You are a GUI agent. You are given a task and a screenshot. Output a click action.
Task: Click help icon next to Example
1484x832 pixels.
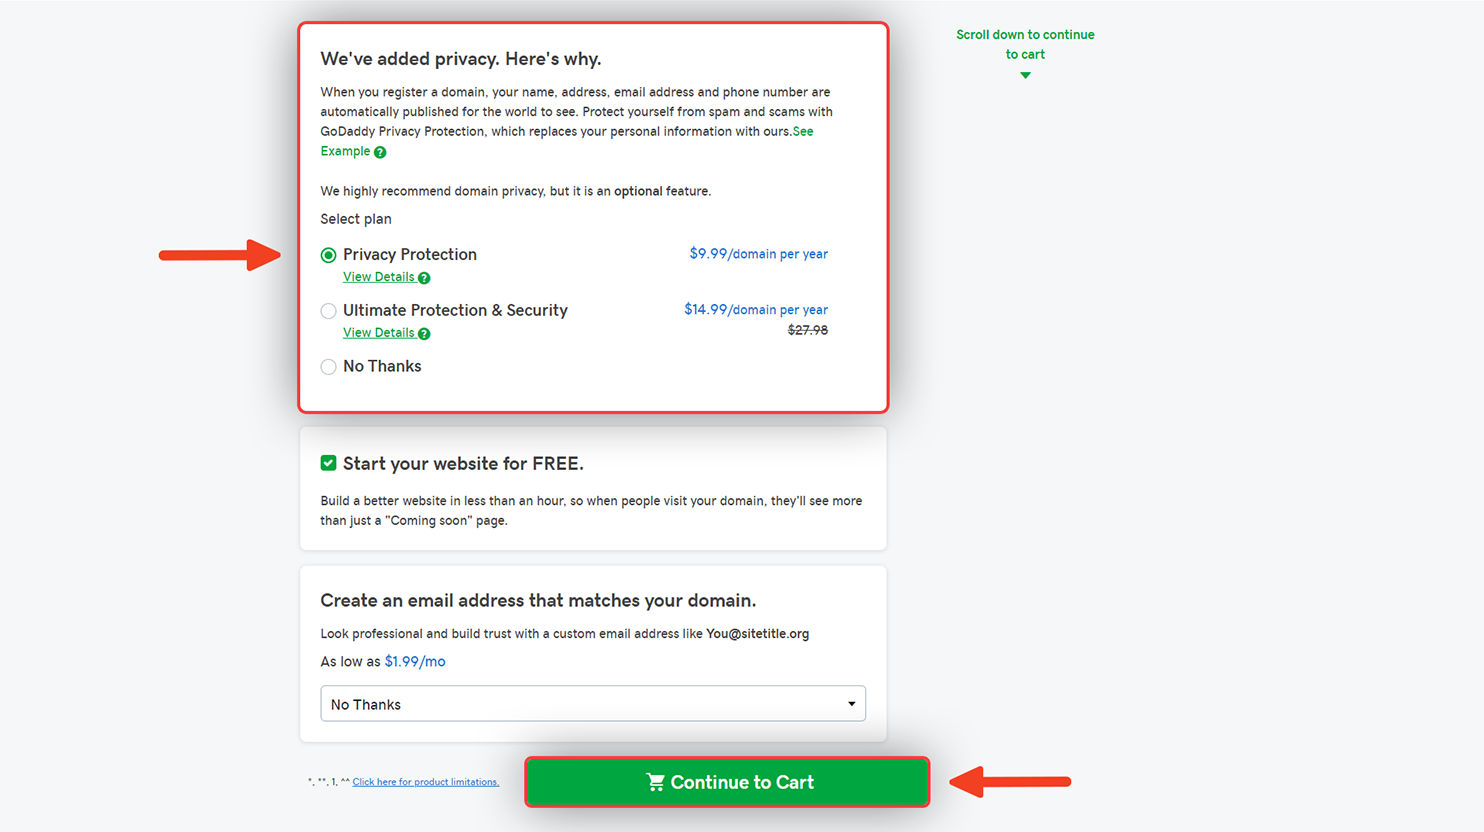(x=380, y=152)
